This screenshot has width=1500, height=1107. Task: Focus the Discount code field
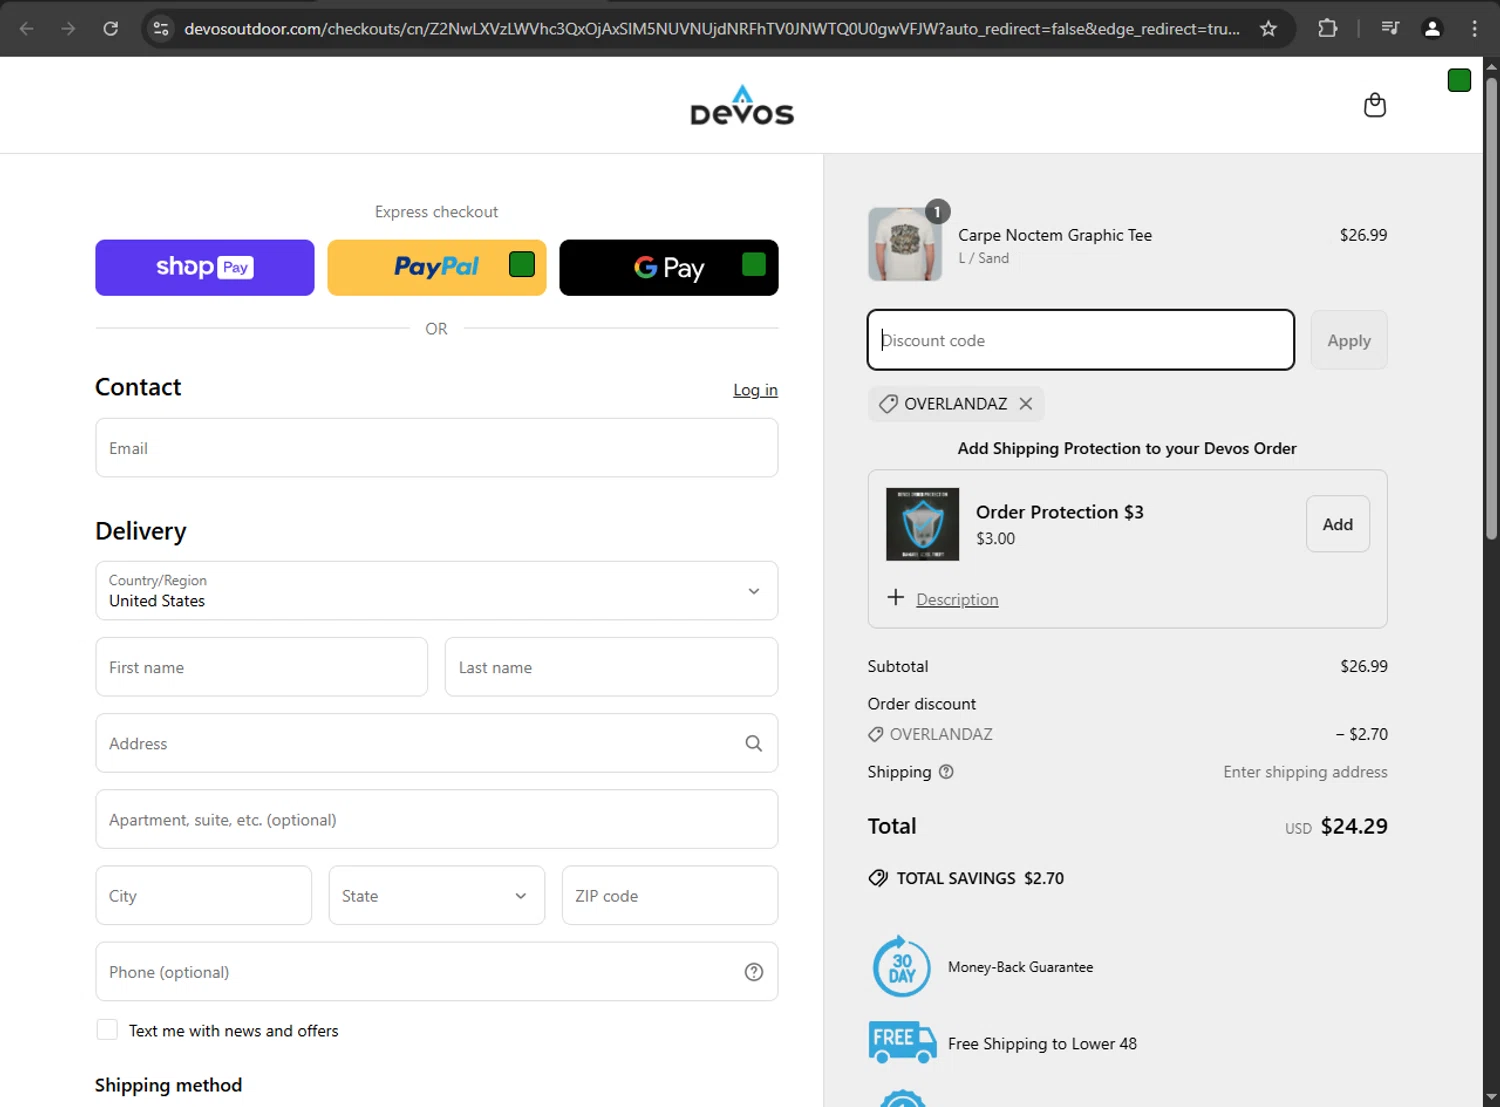1081,340
